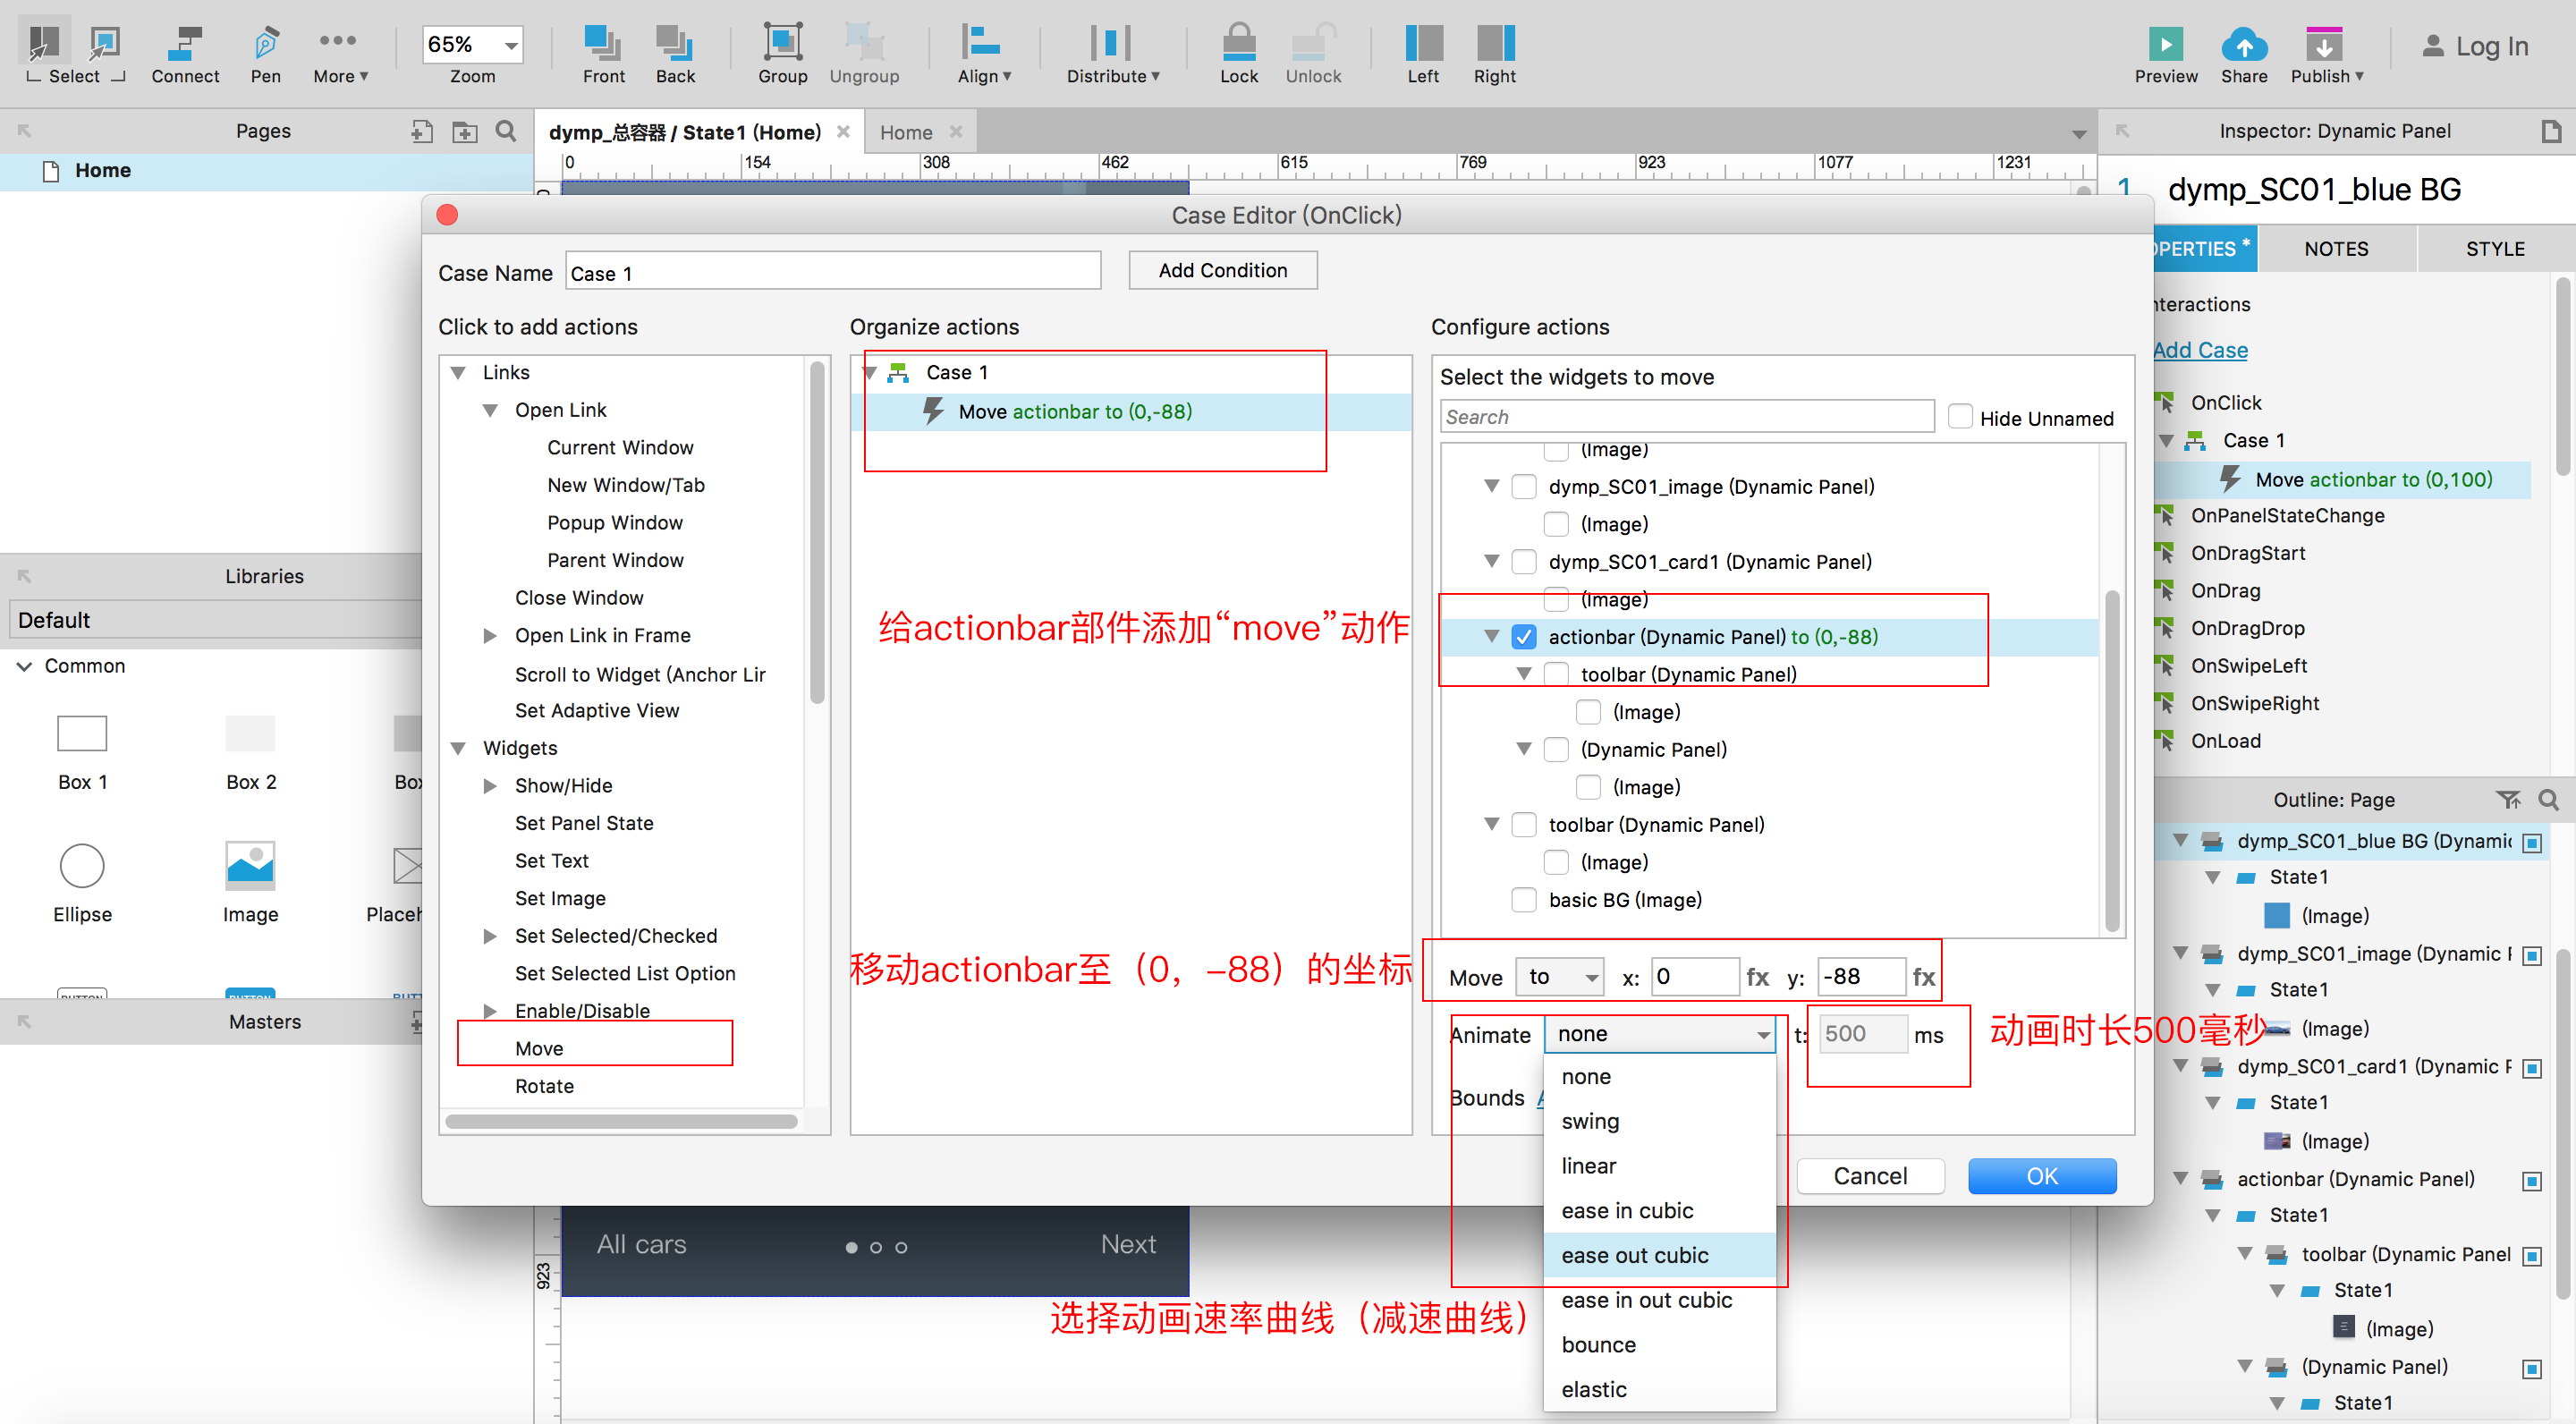The height and width of the screenshot is (1424, 2576).
Task: Click the Add Case link
Action: pos(2200,350)
